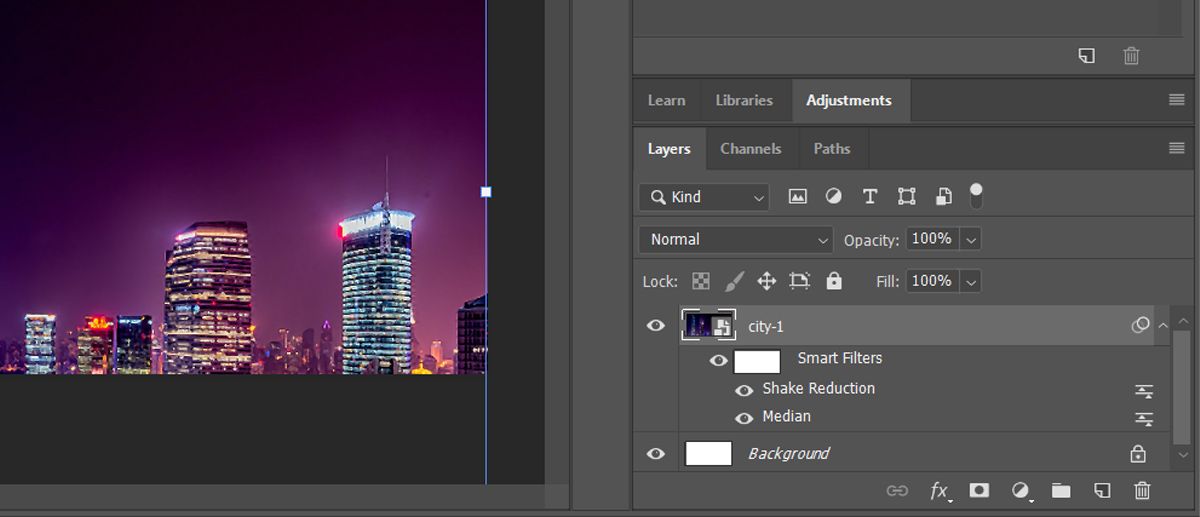Create new fill or adjustment layer
This screenshot has height=517, width=1200.
point(1020,490)
